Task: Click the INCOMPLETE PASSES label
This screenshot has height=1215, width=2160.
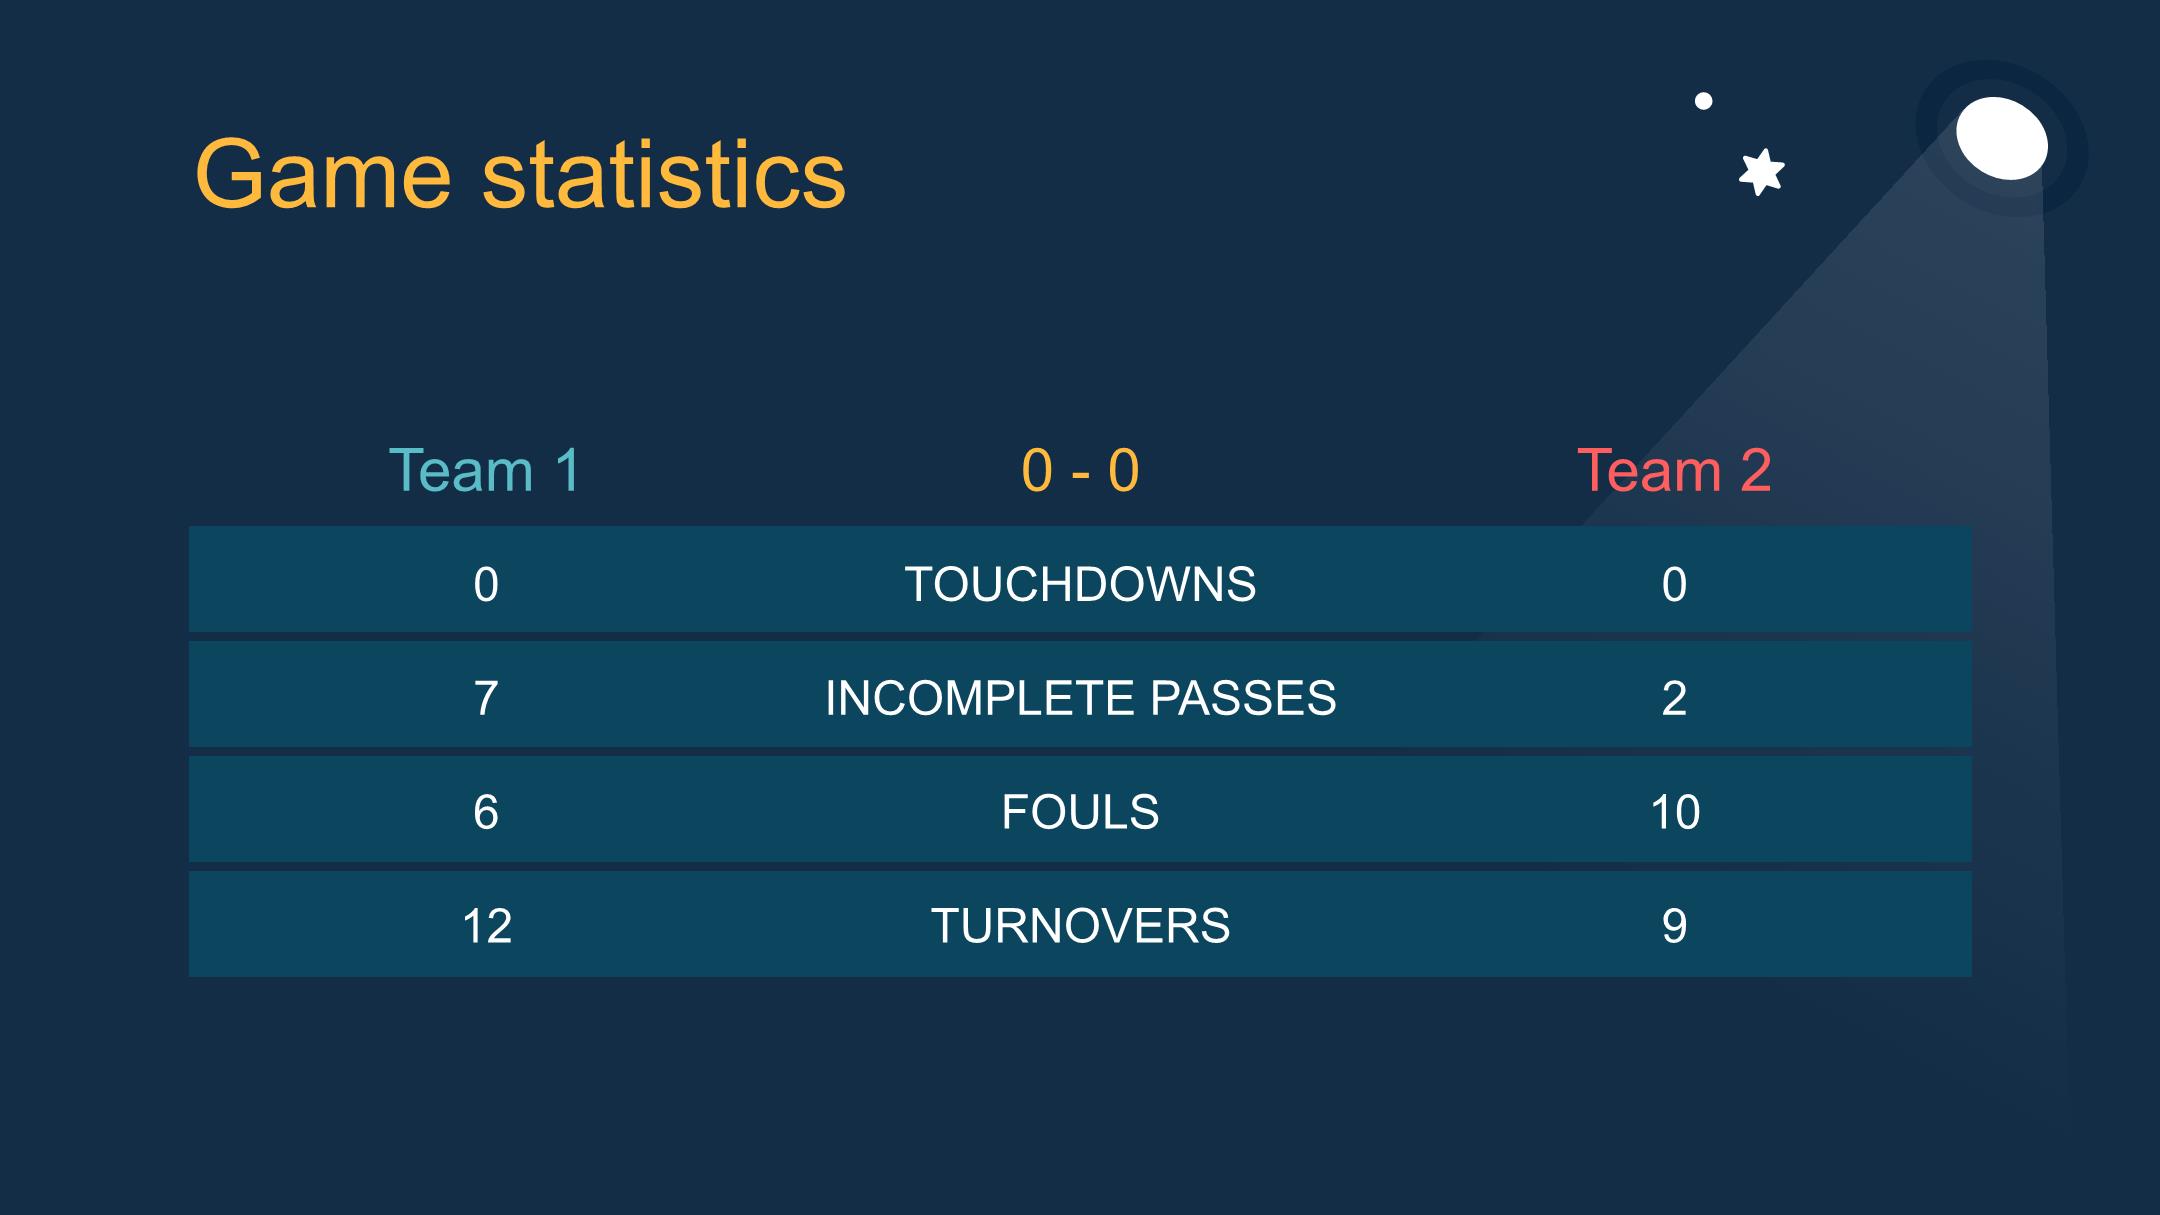Action: tap(1080, 698)
